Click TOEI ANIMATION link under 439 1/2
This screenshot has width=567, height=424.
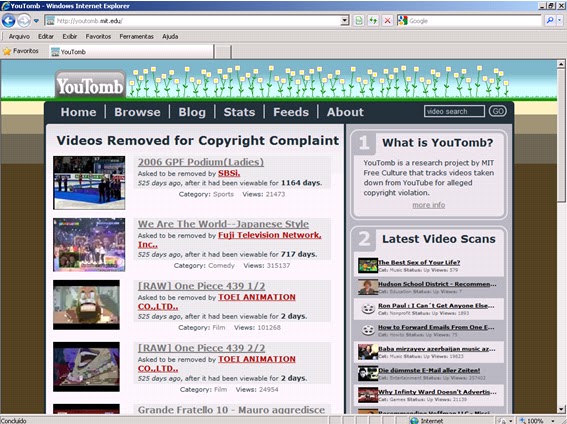[217, 302]
